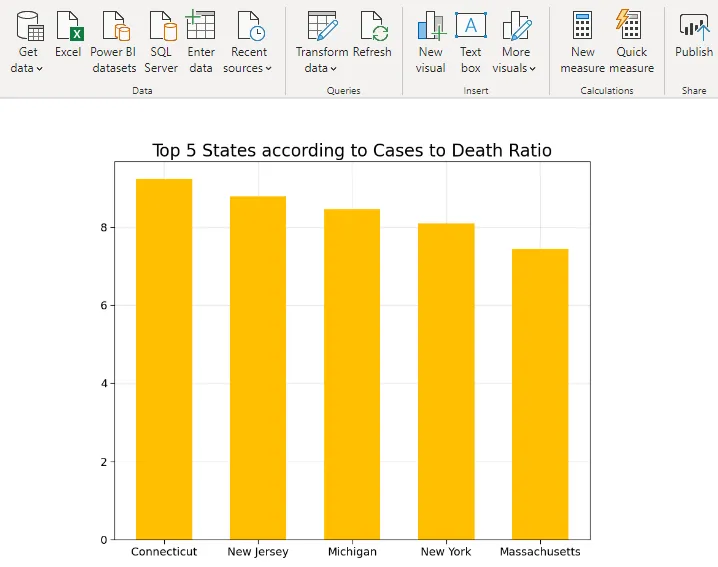Create a New measure
The height and width of the screenshot is (567, 718).
click(x=582, y=26)
